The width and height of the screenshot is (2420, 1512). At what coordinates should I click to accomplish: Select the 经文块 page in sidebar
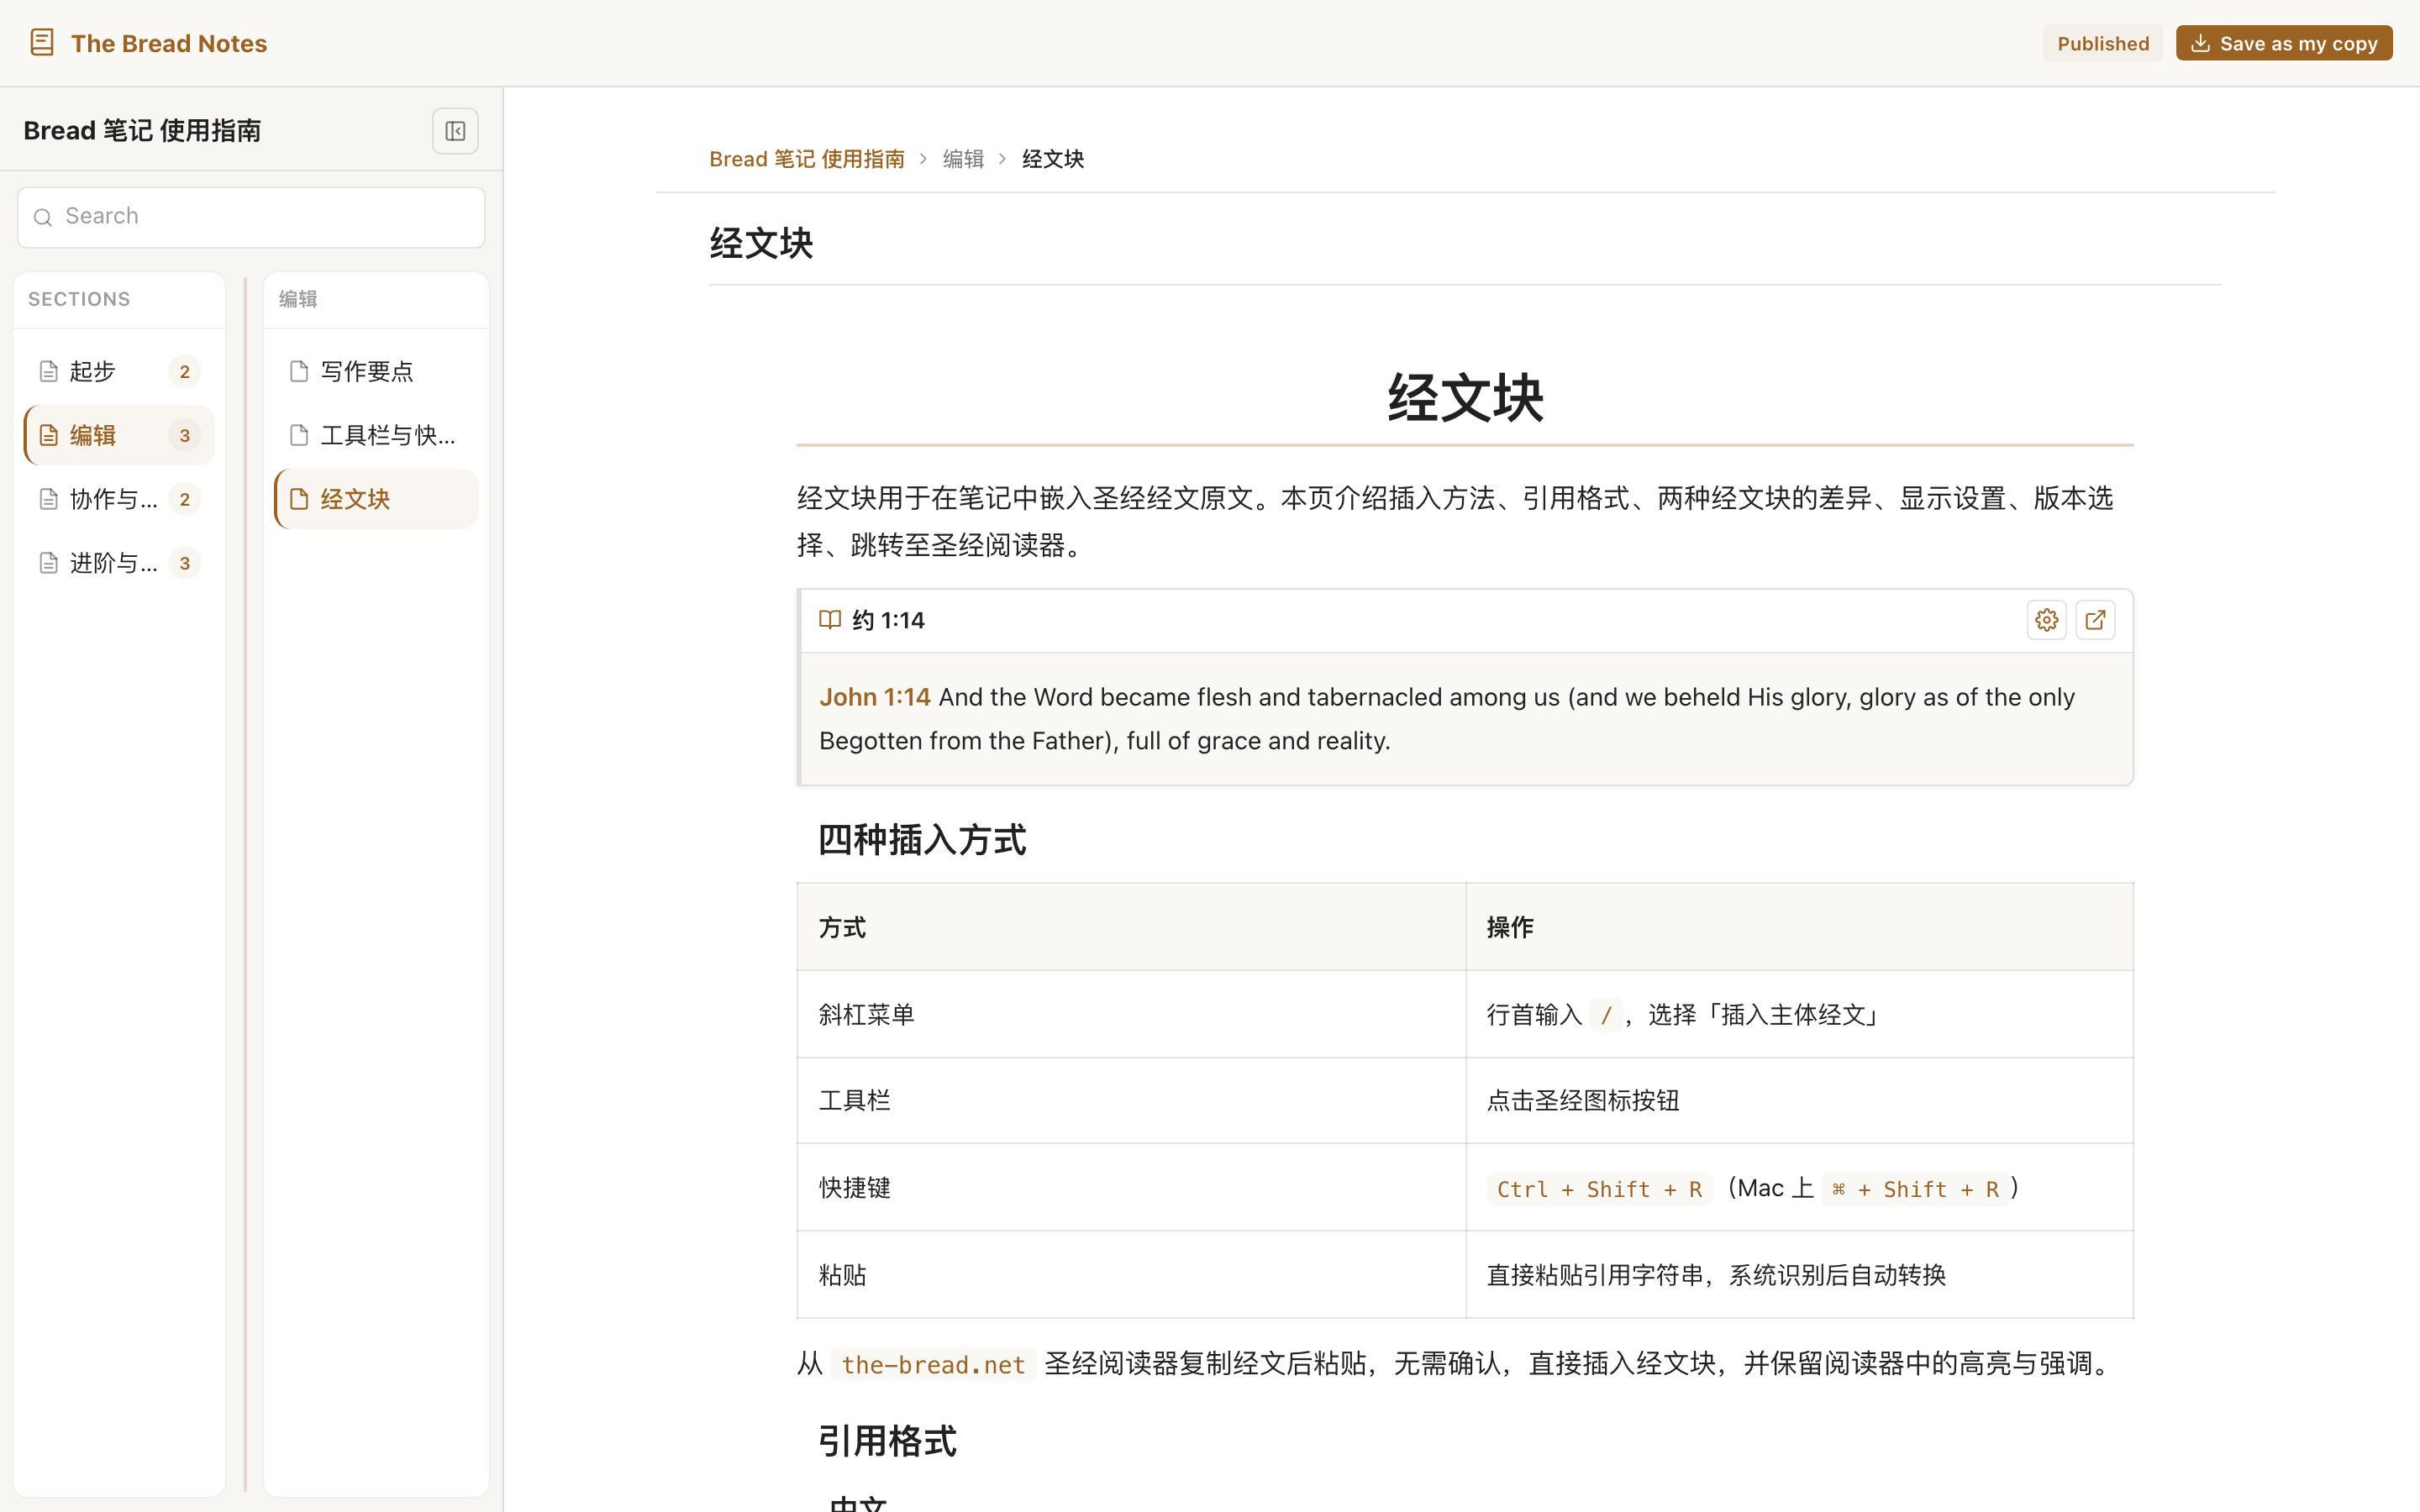tap(376, 499)
